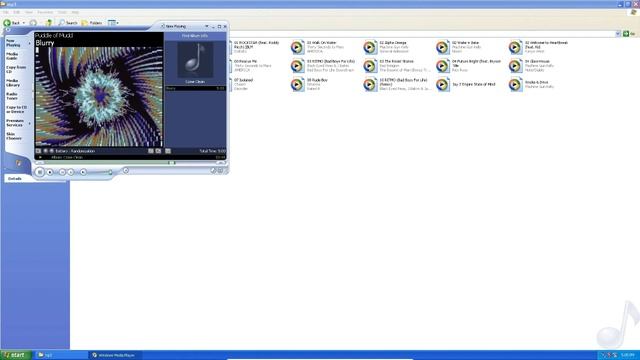The image size is (640, 360).
Task: Select the 07 Isolated file name
Action: [243, 80]
